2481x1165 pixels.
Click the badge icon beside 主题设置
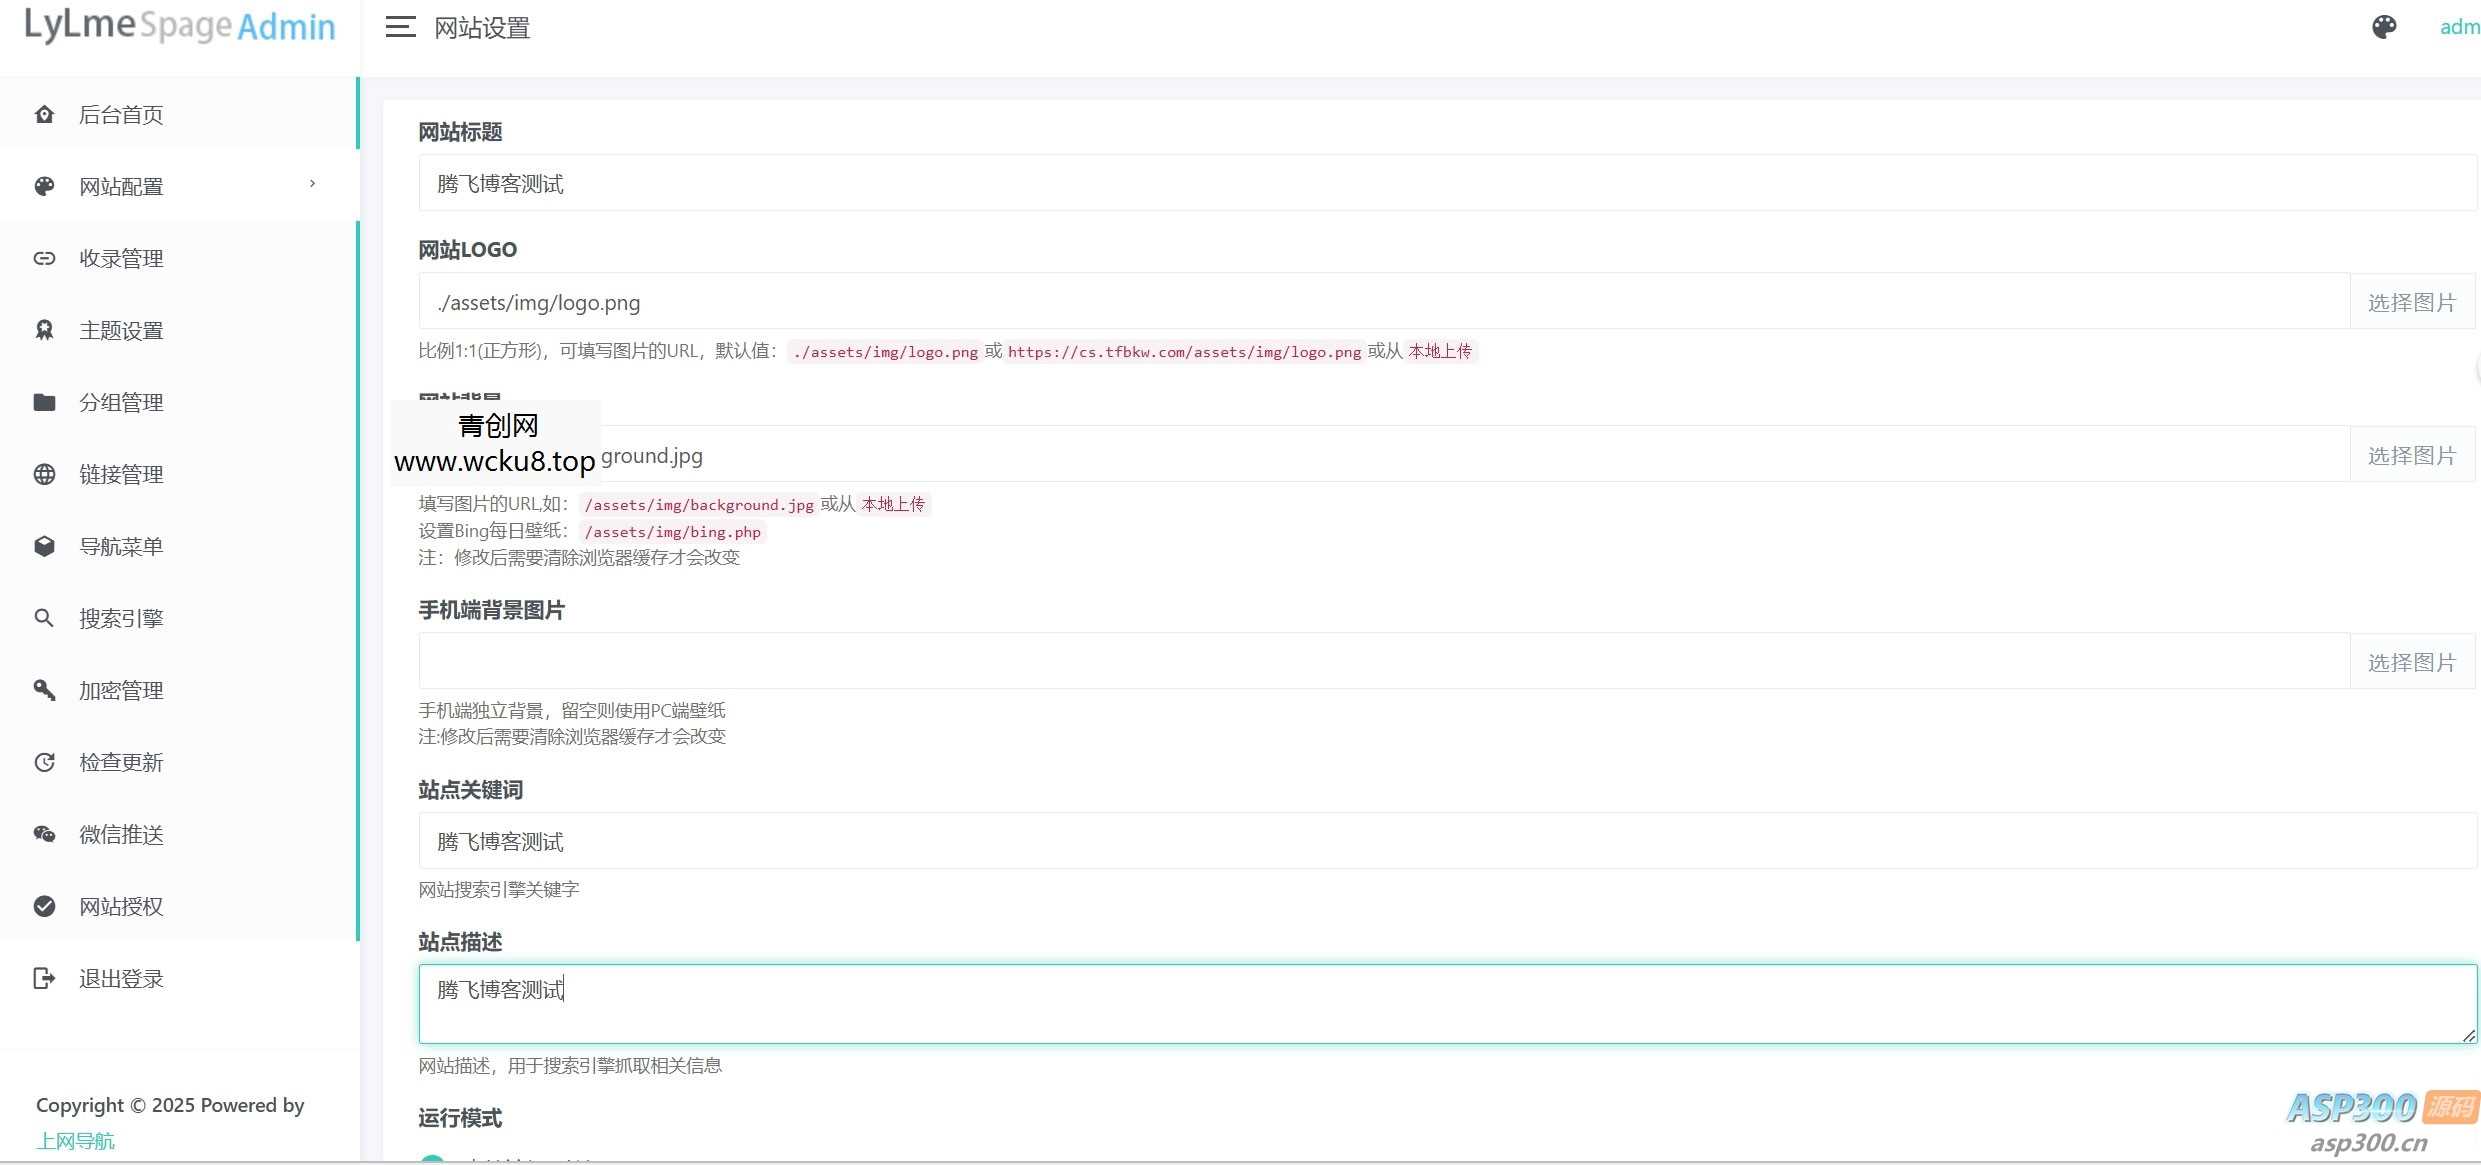44,331
